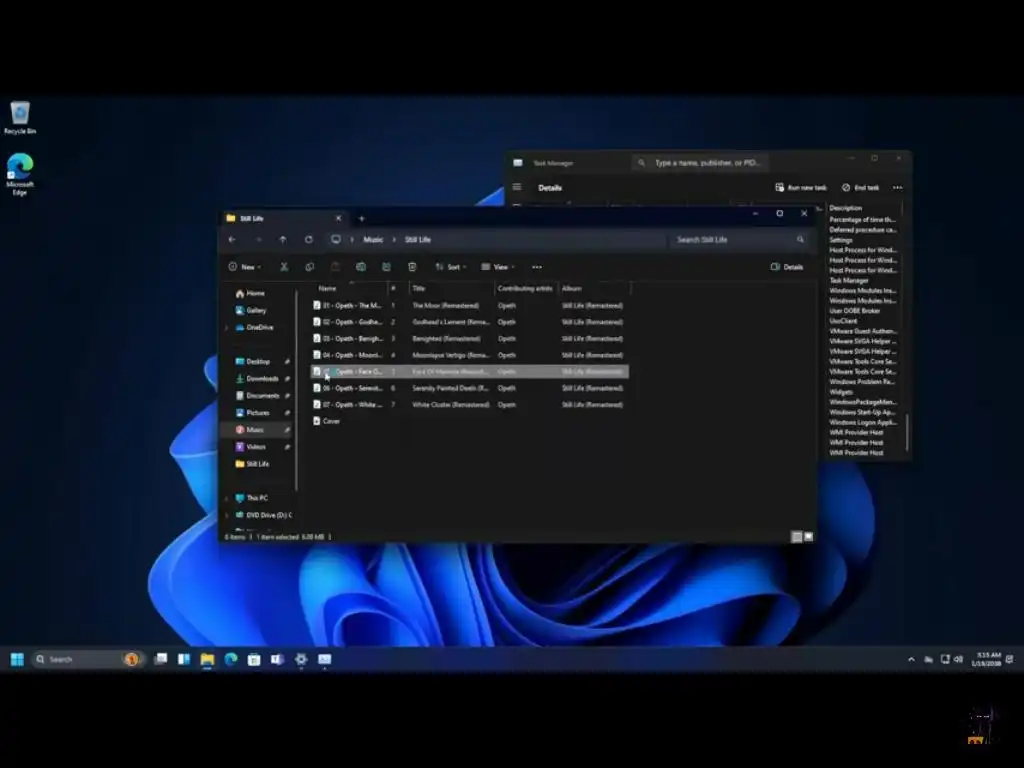Refresh the Still Life folder view
This screenshot has width=1024, height=768.
[x=308, y=240]
